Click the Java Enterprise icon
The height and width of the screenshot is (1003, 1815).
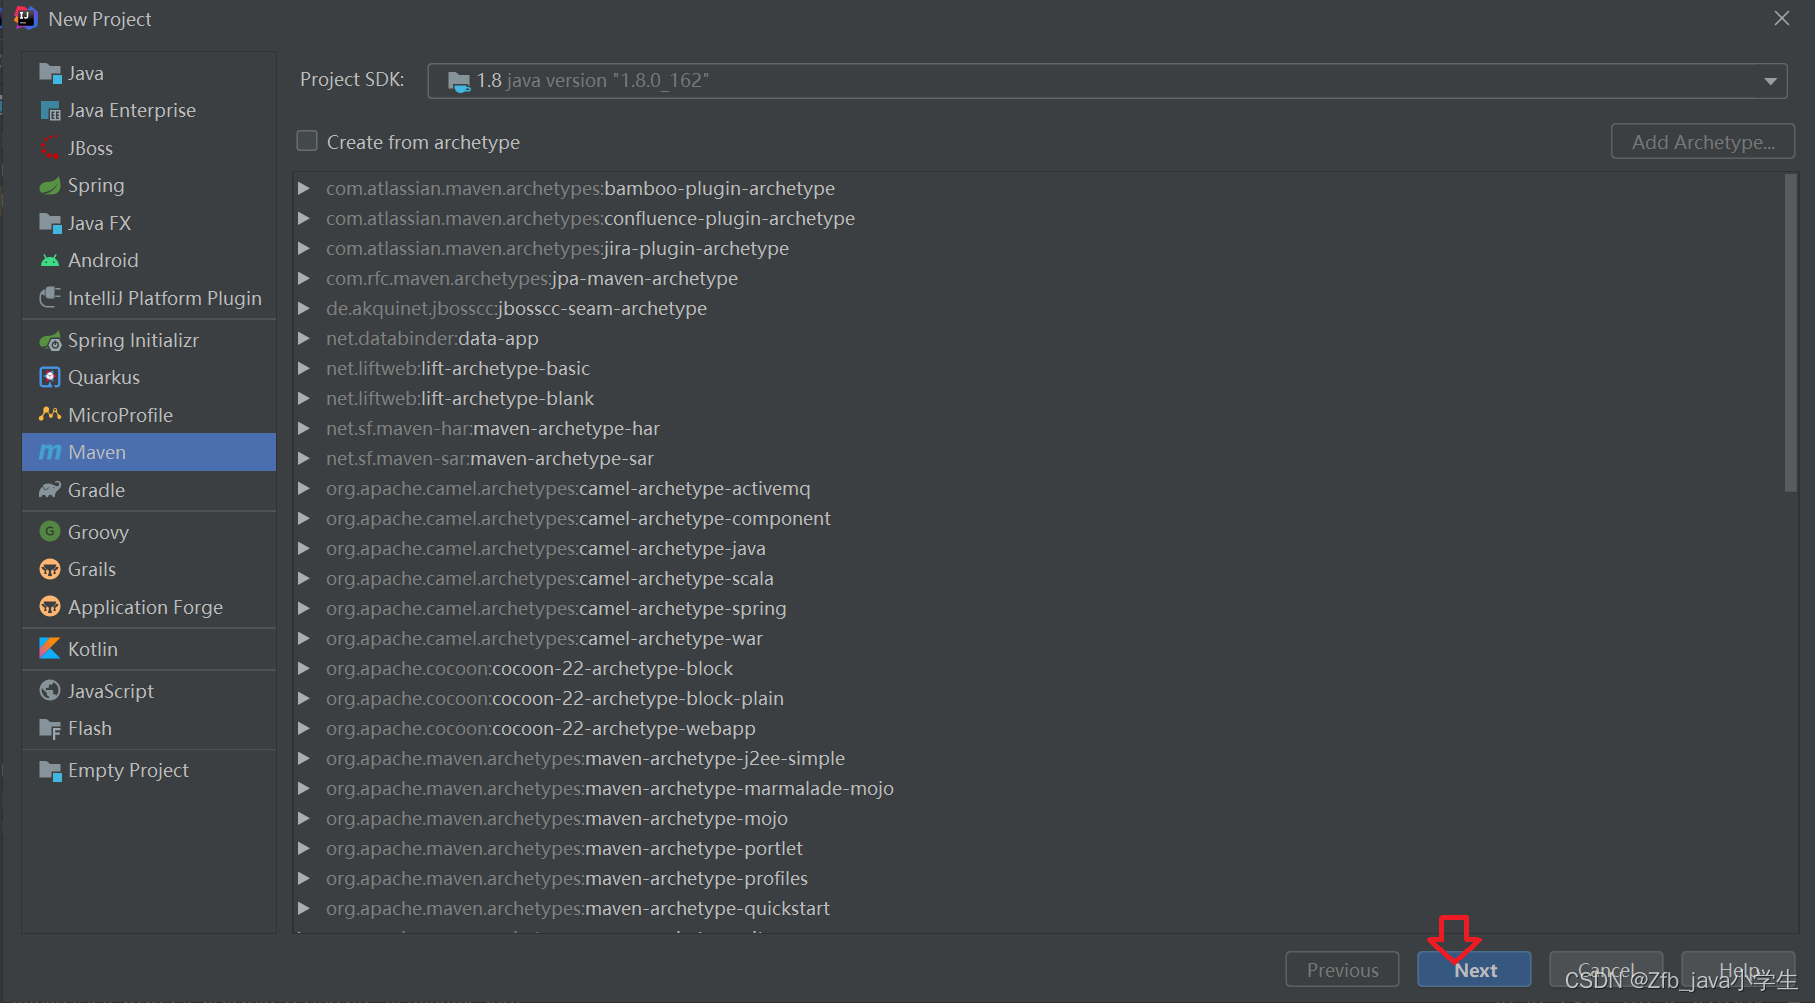pos(50,110)
